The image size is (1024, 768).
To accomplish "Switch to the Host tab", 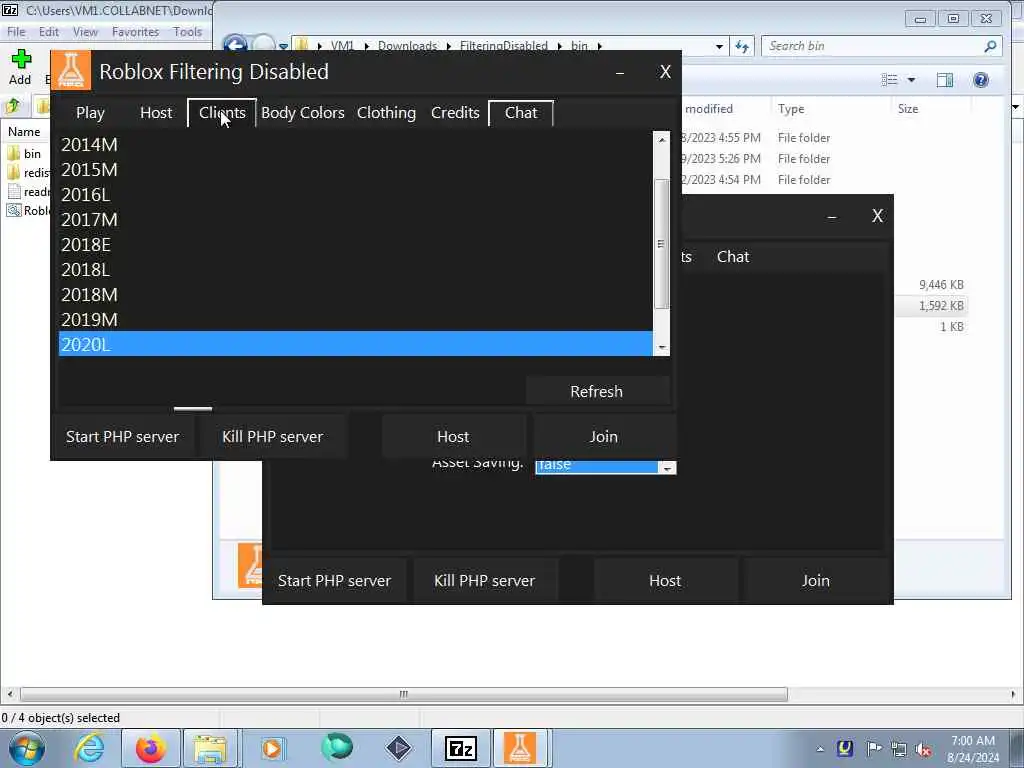I will 156,113.
